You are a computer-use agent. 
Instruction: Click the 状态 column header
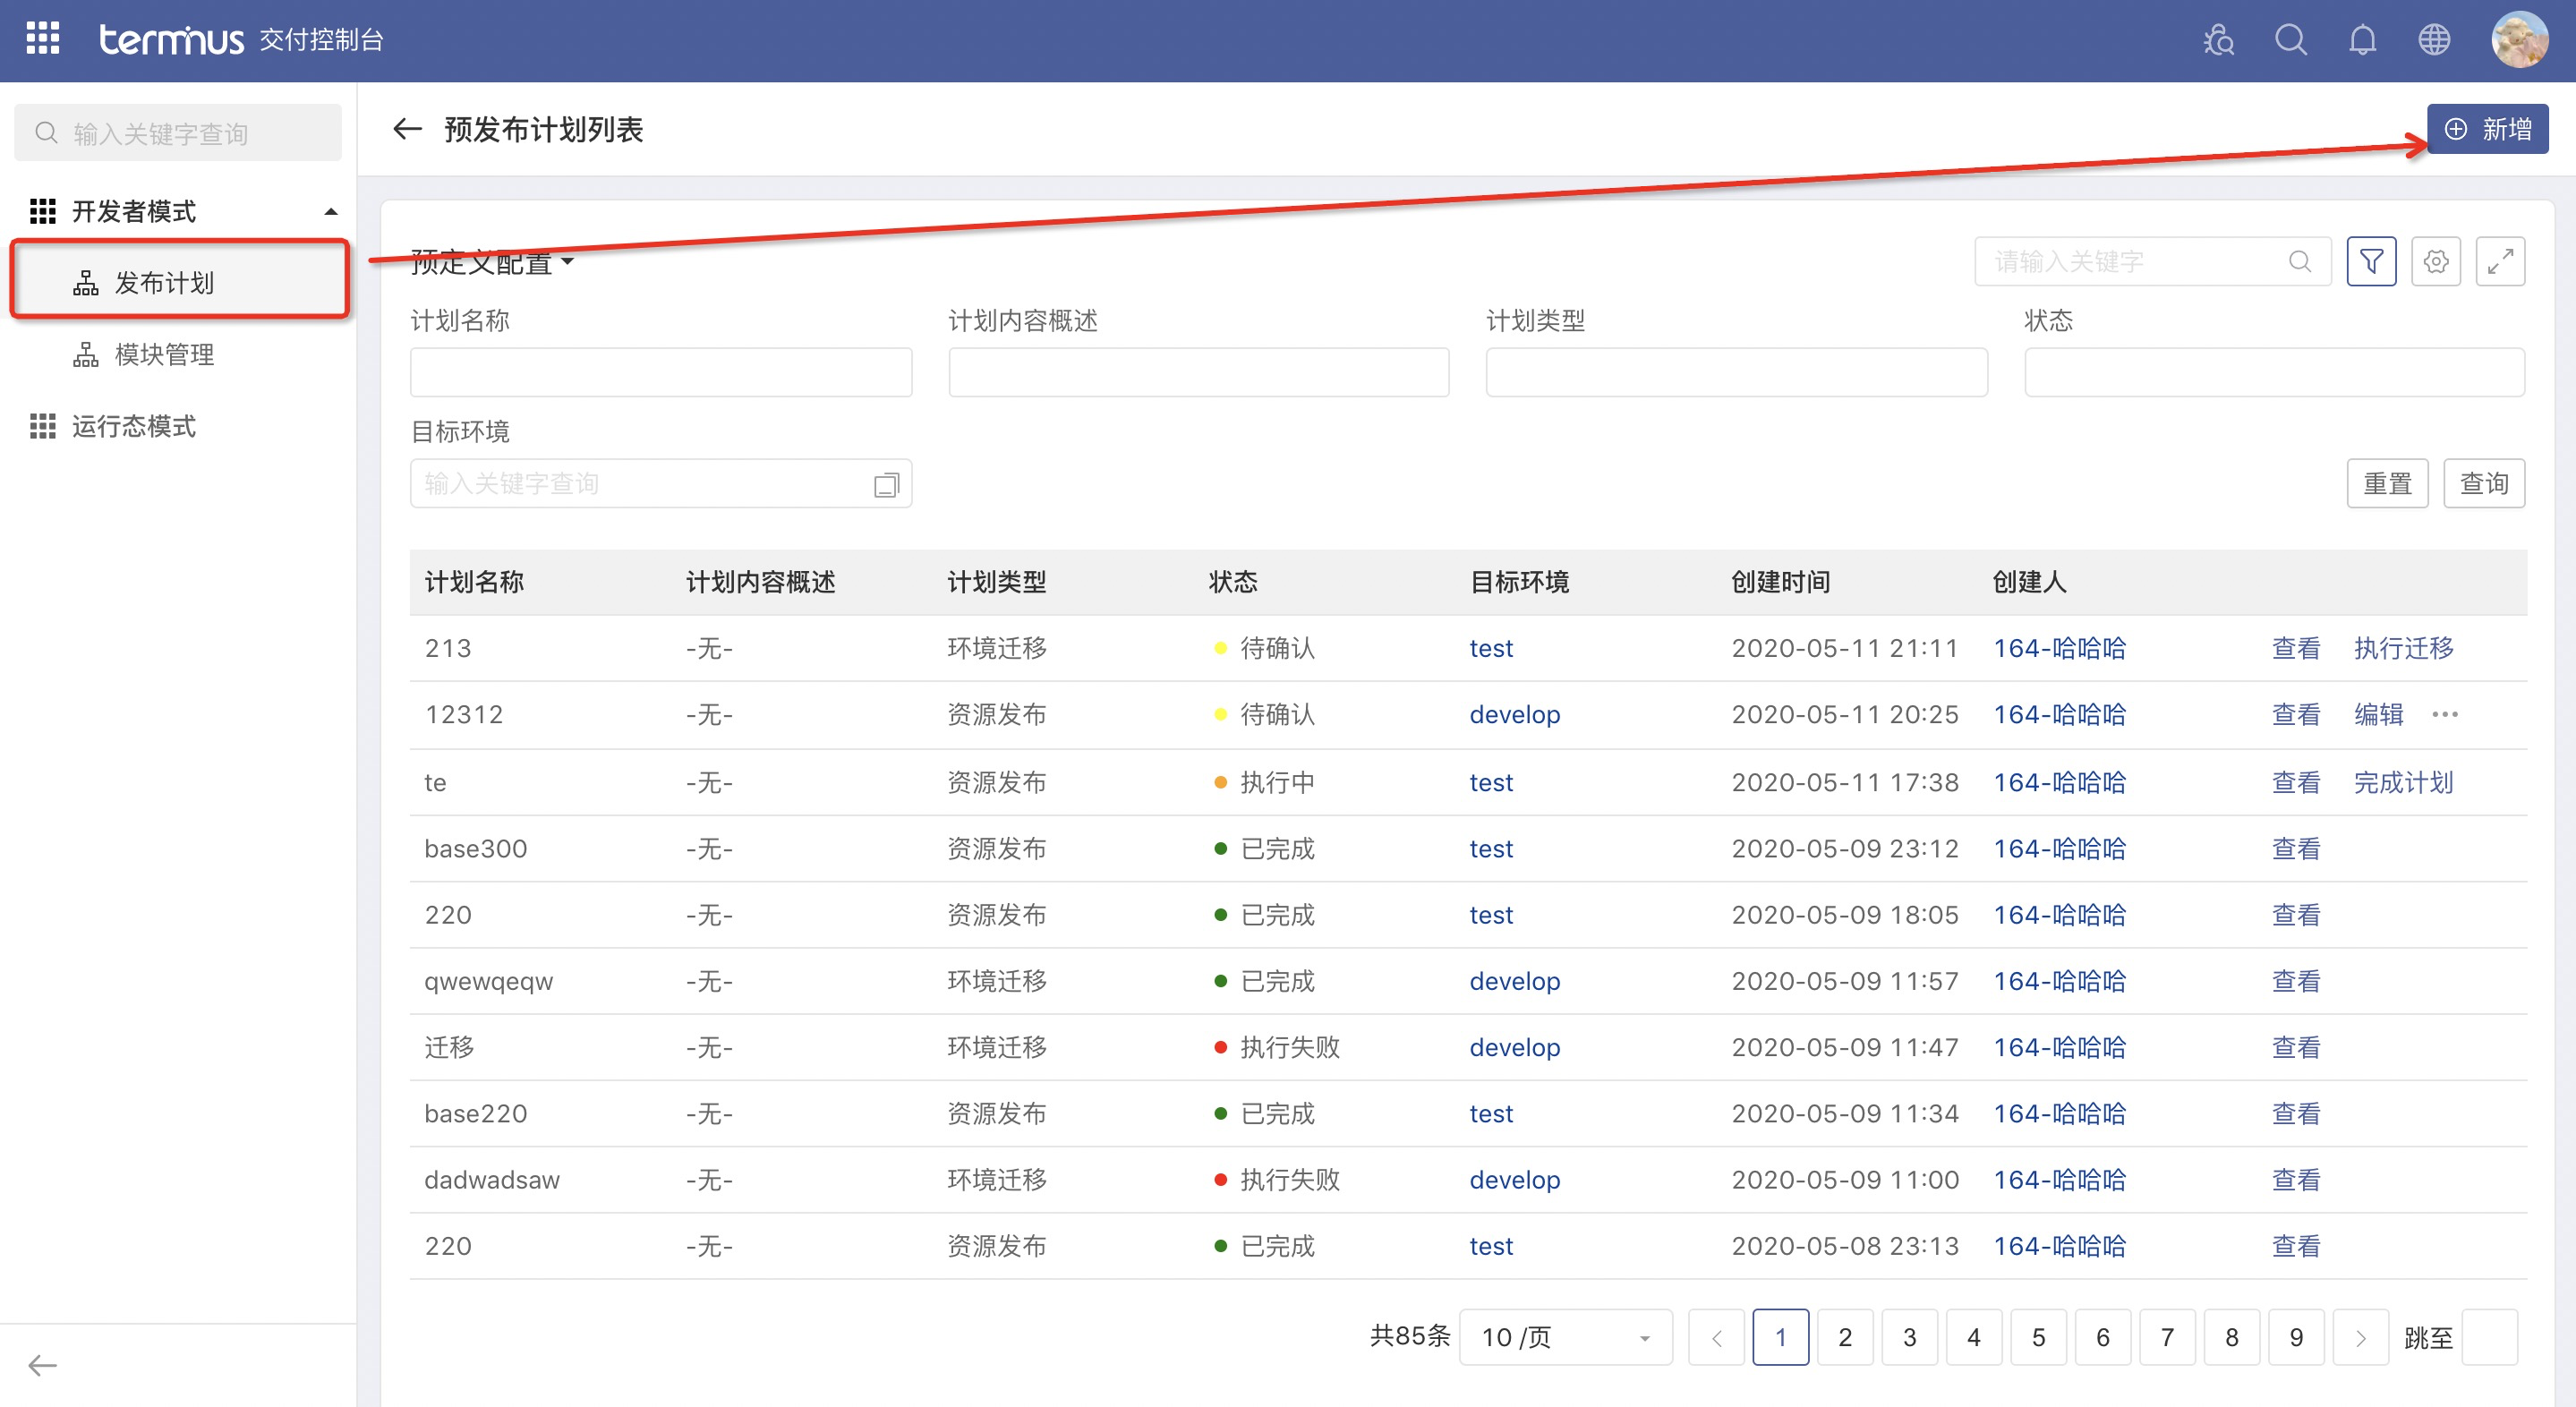click(1233, 582)
